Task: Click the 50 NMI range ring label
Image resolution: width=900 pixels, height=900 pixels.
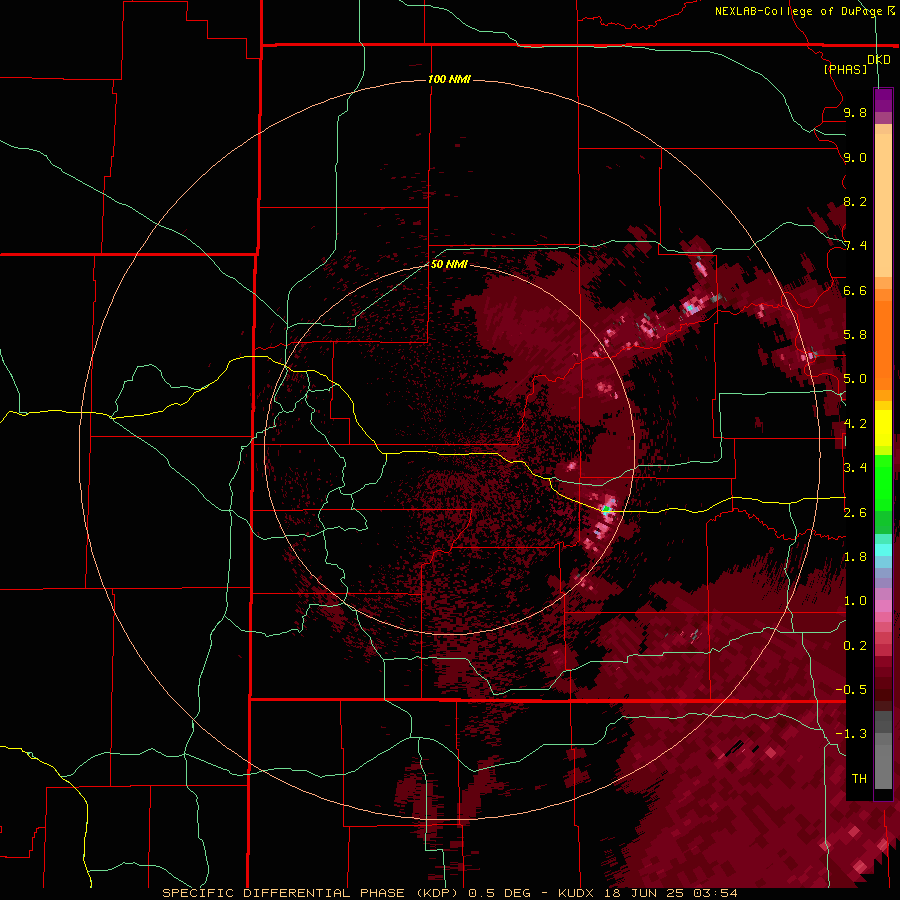Action: [x=449, y=264]
